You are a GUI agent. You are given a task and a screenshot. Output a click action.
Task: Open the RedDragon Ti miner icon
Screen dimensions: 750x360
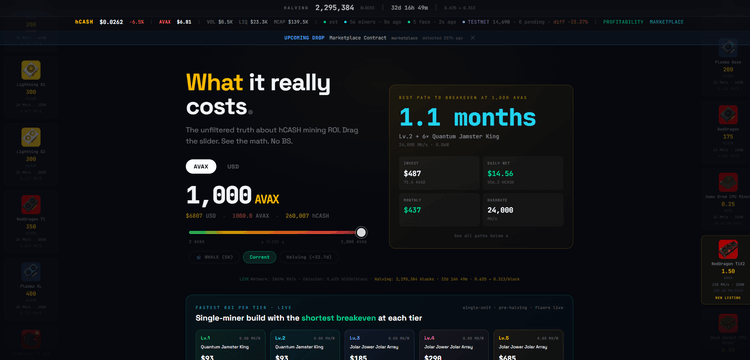pos(31,205)
